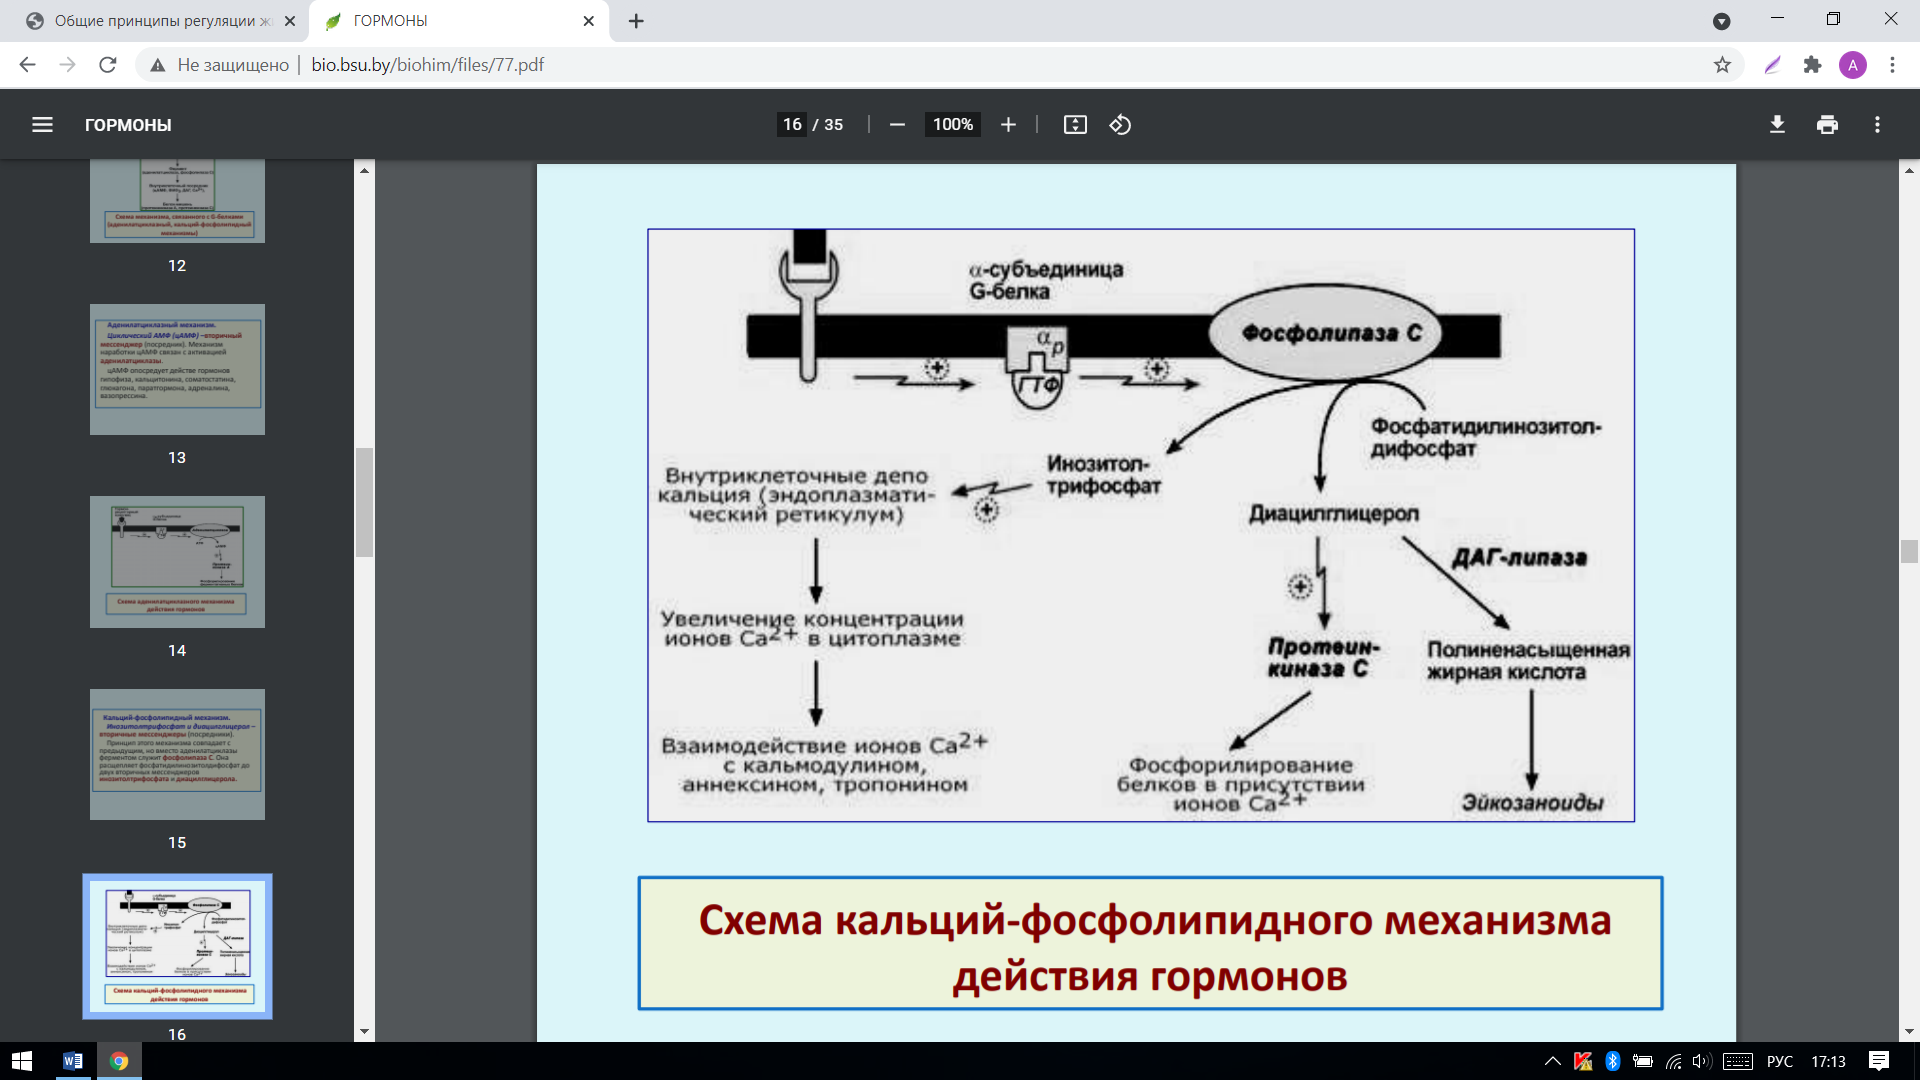Screen dimensions: 1920x1080
Task: Bookmark this page with star icon
Action: (1722, 65)
